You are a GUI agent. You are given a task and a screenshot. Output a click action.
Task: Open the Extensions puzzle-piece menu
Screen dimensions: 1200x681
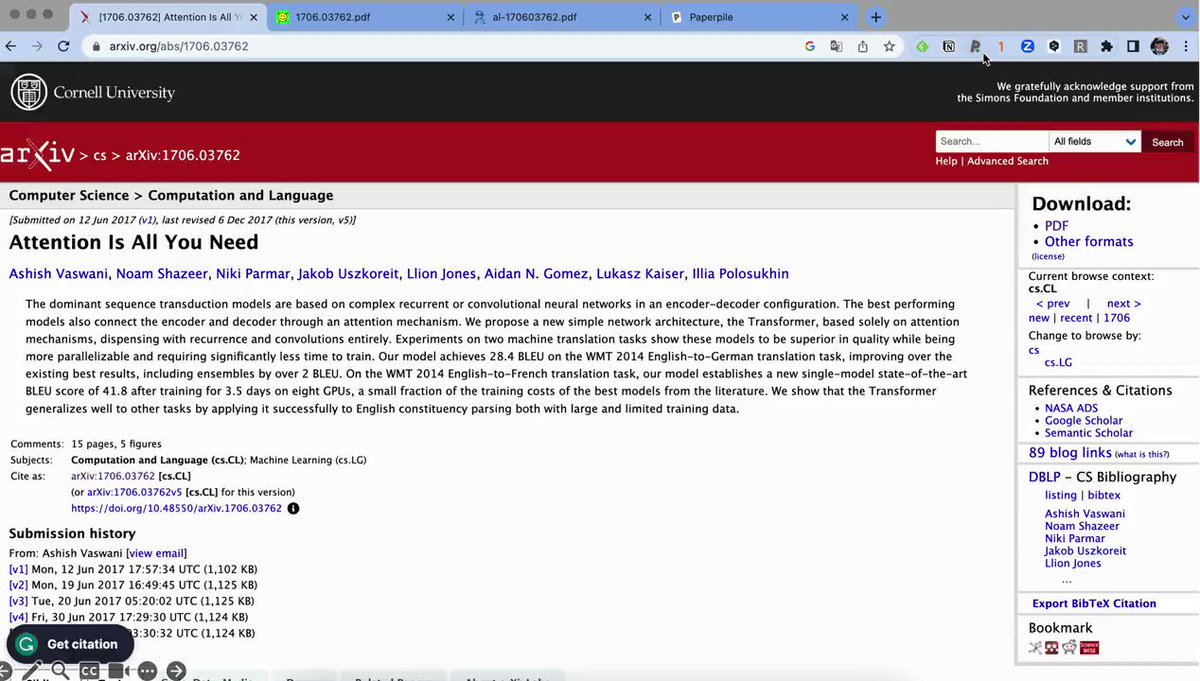[1106, 46]
